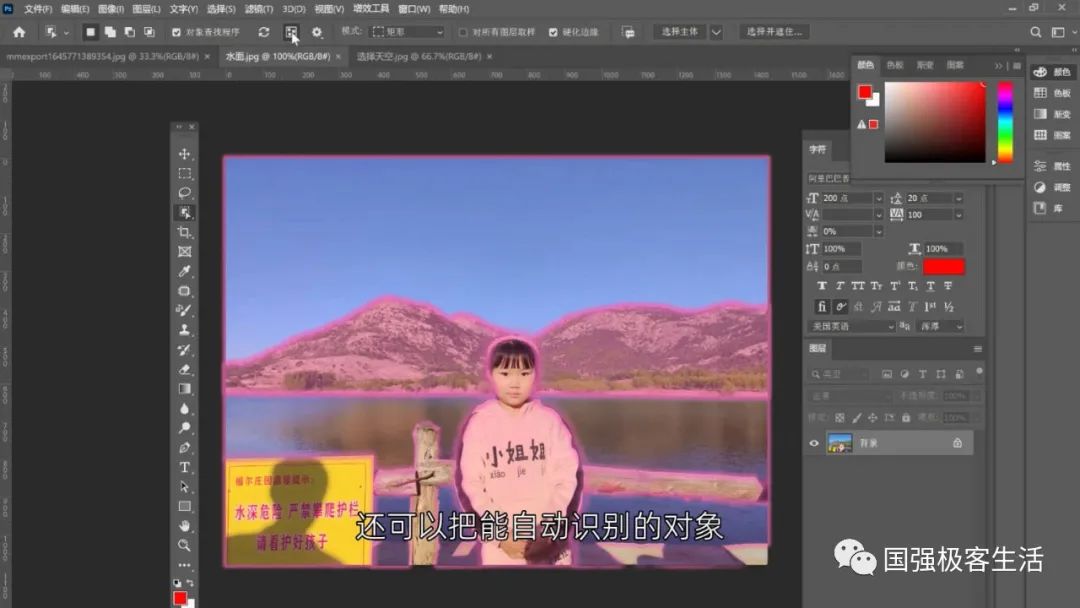Expand the Select Subject (选择主体) arrow dropdown
This screenshot has height=608, width=1080.
(716, 32)
